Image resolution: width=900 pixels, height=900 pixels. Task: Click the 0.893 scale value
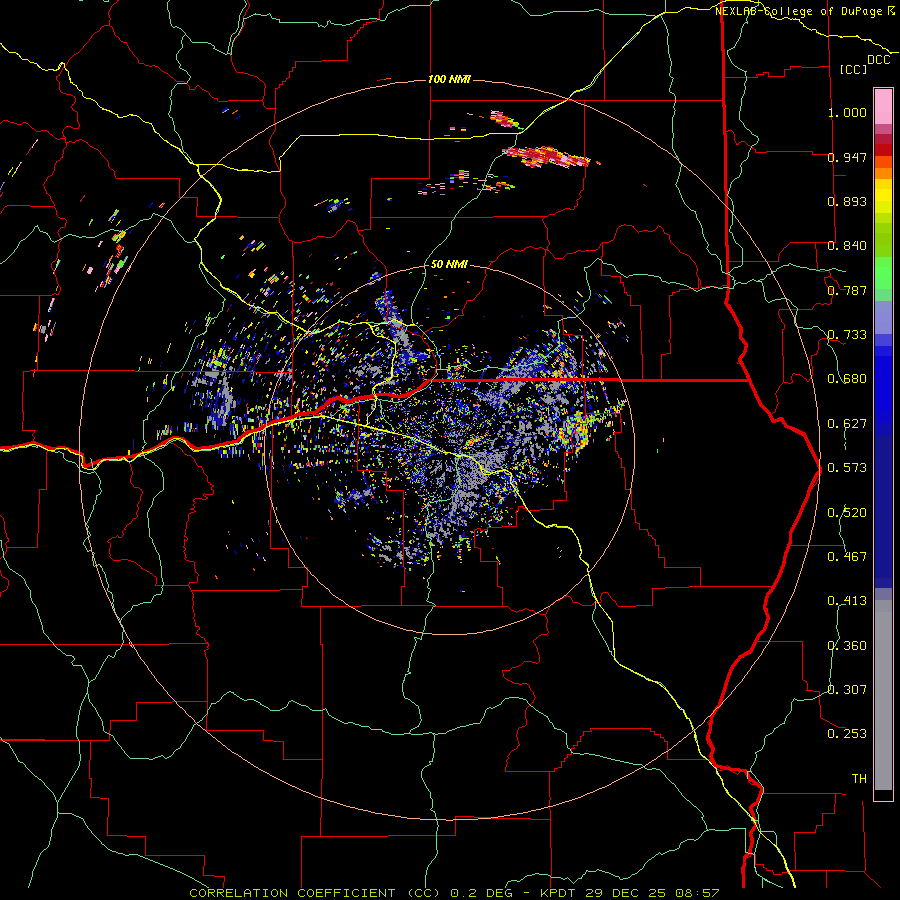[x=847, y=201]
